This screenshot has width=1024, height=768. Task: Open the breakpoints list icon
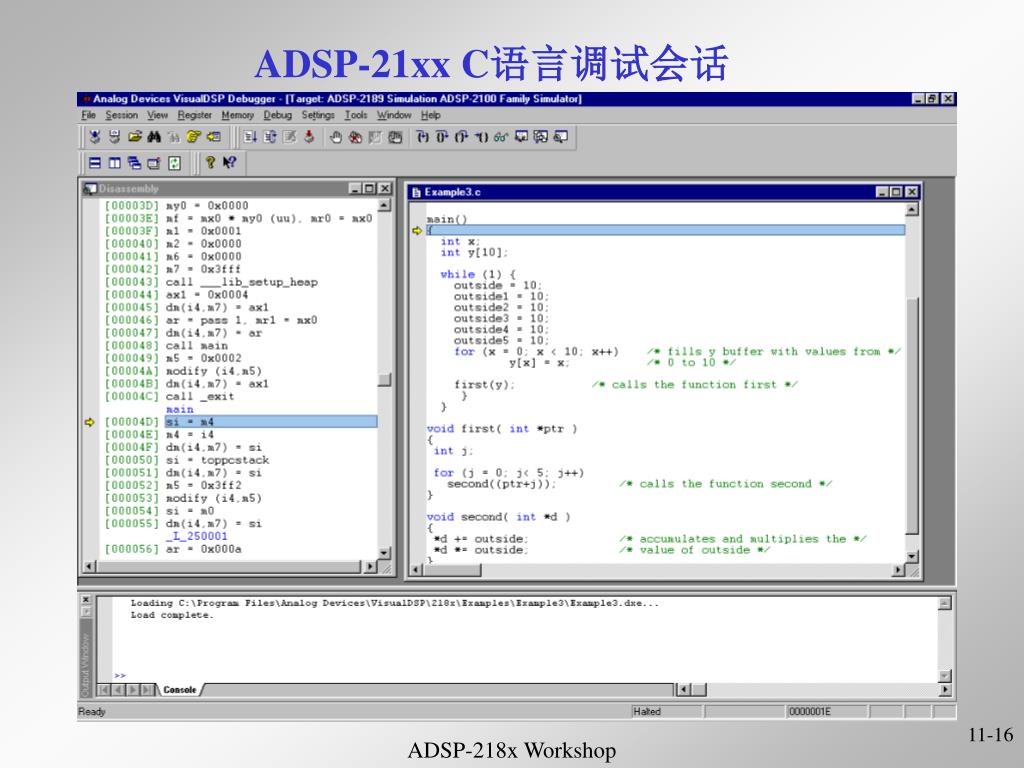pyautogui.click(x=395, y=137)
